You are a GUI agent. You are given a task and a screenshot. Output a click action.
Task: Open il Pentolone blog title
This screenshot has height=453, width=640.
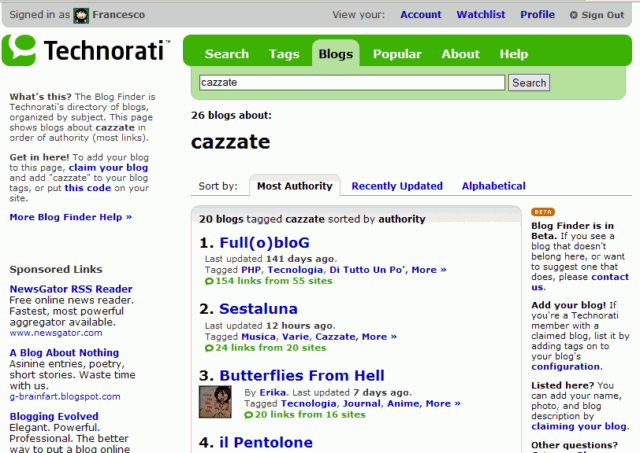(266, 443)
